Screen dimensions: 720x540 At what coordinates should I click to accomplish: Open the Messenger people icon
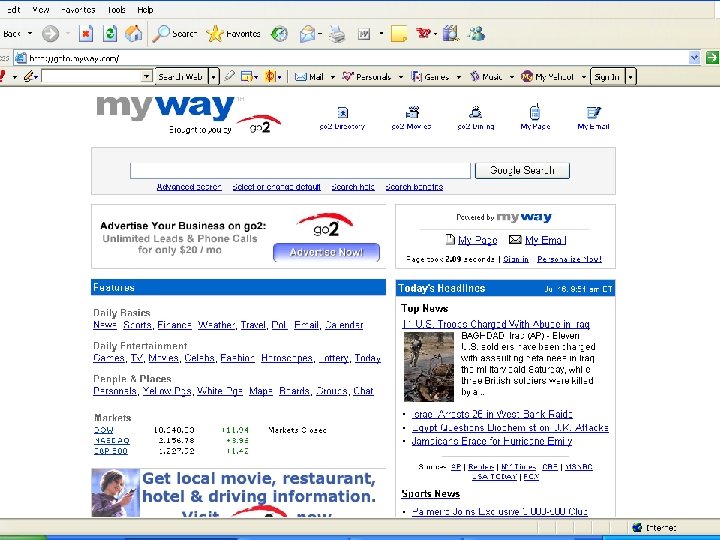click(476, 34)
